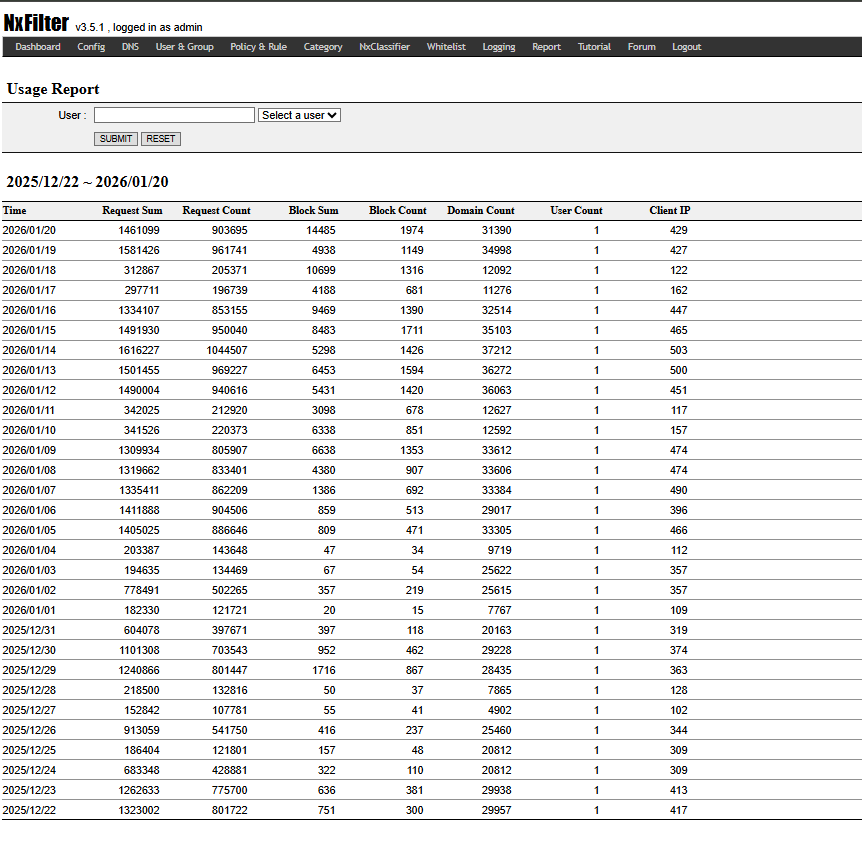Click the NxFilter logo

[36, 23]
